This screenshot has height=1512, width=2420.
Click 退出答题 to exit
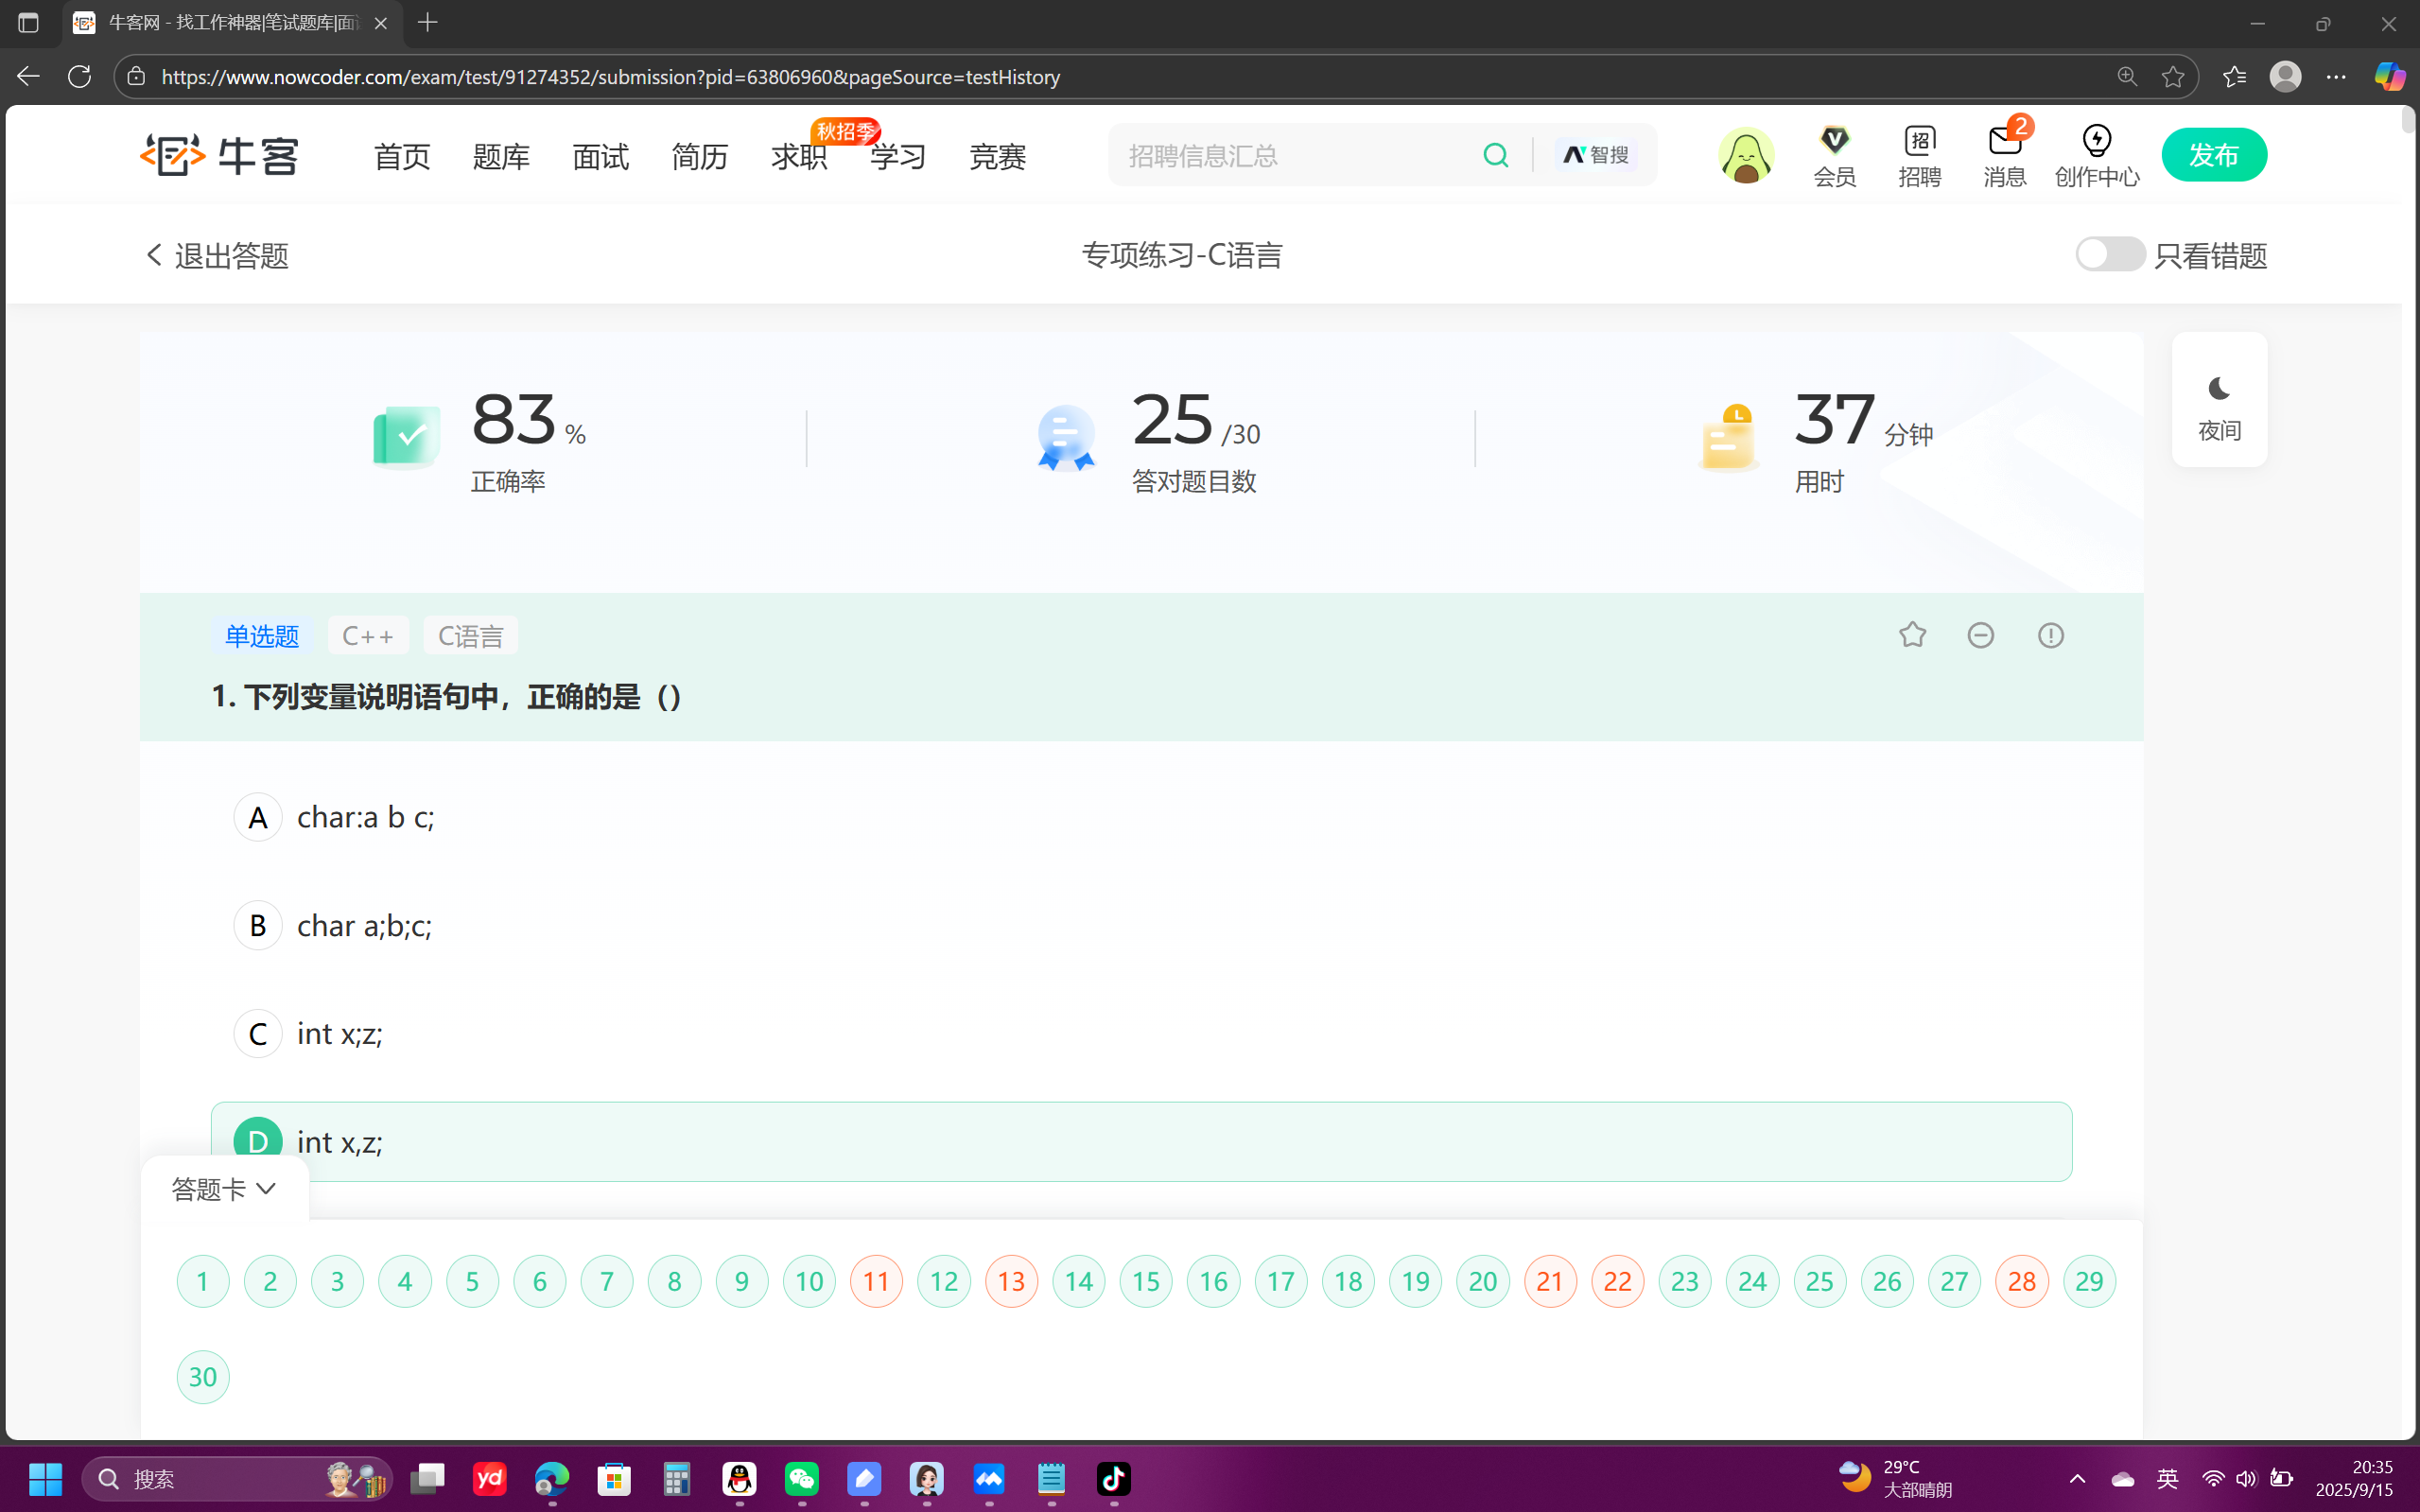[217, 256]
